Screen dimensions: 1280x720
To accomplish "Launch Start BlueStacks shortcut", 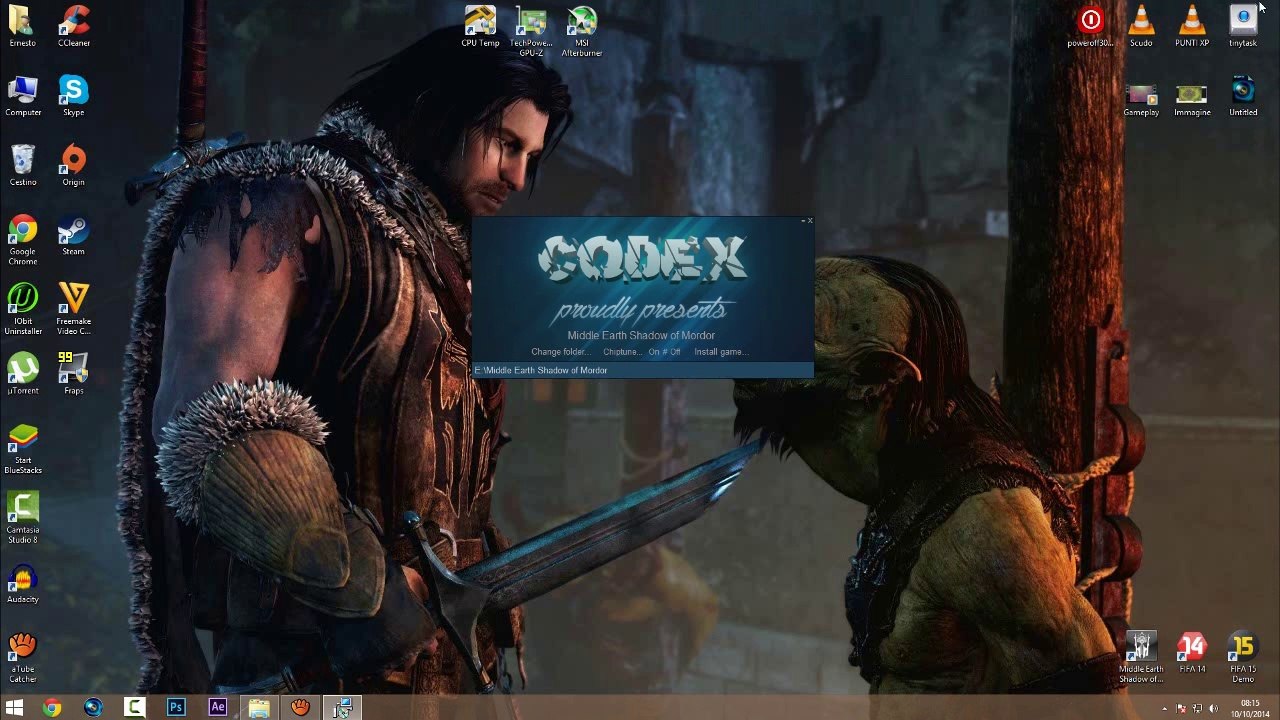I will coord(23,448).
